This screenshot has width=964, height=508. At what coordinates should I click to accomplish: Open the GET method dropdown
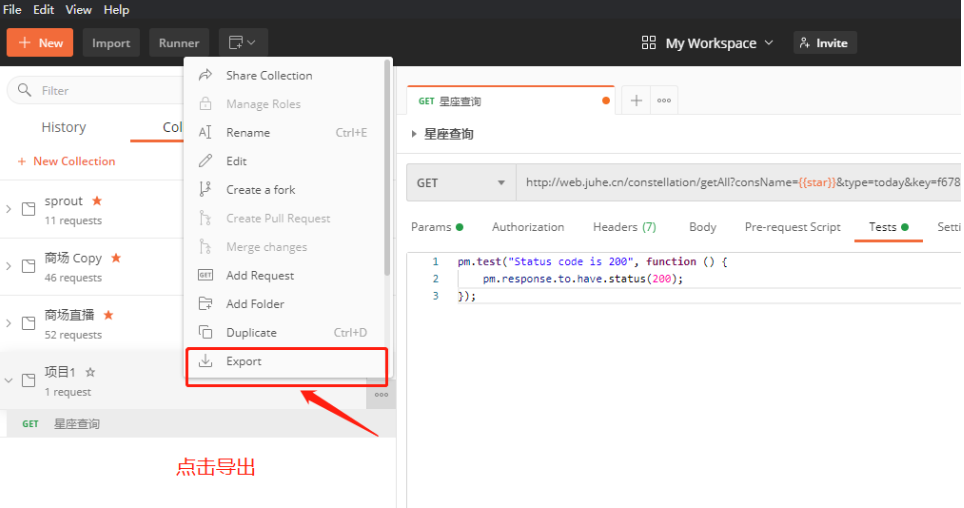point(460,183)
